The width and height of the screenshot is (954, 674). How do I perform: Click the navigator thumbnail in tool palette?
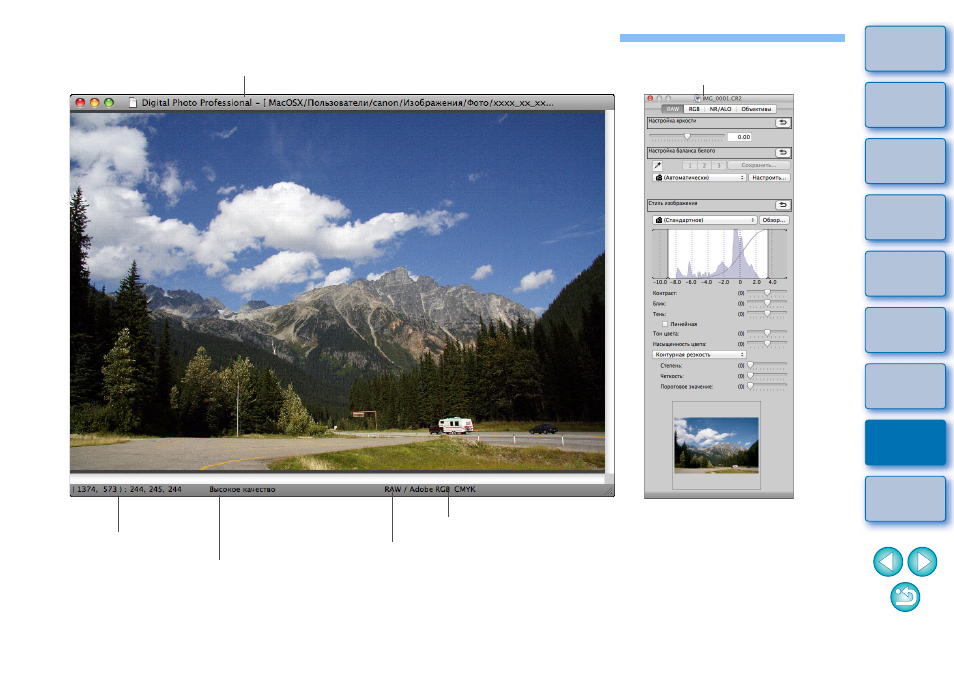(716, 445)
